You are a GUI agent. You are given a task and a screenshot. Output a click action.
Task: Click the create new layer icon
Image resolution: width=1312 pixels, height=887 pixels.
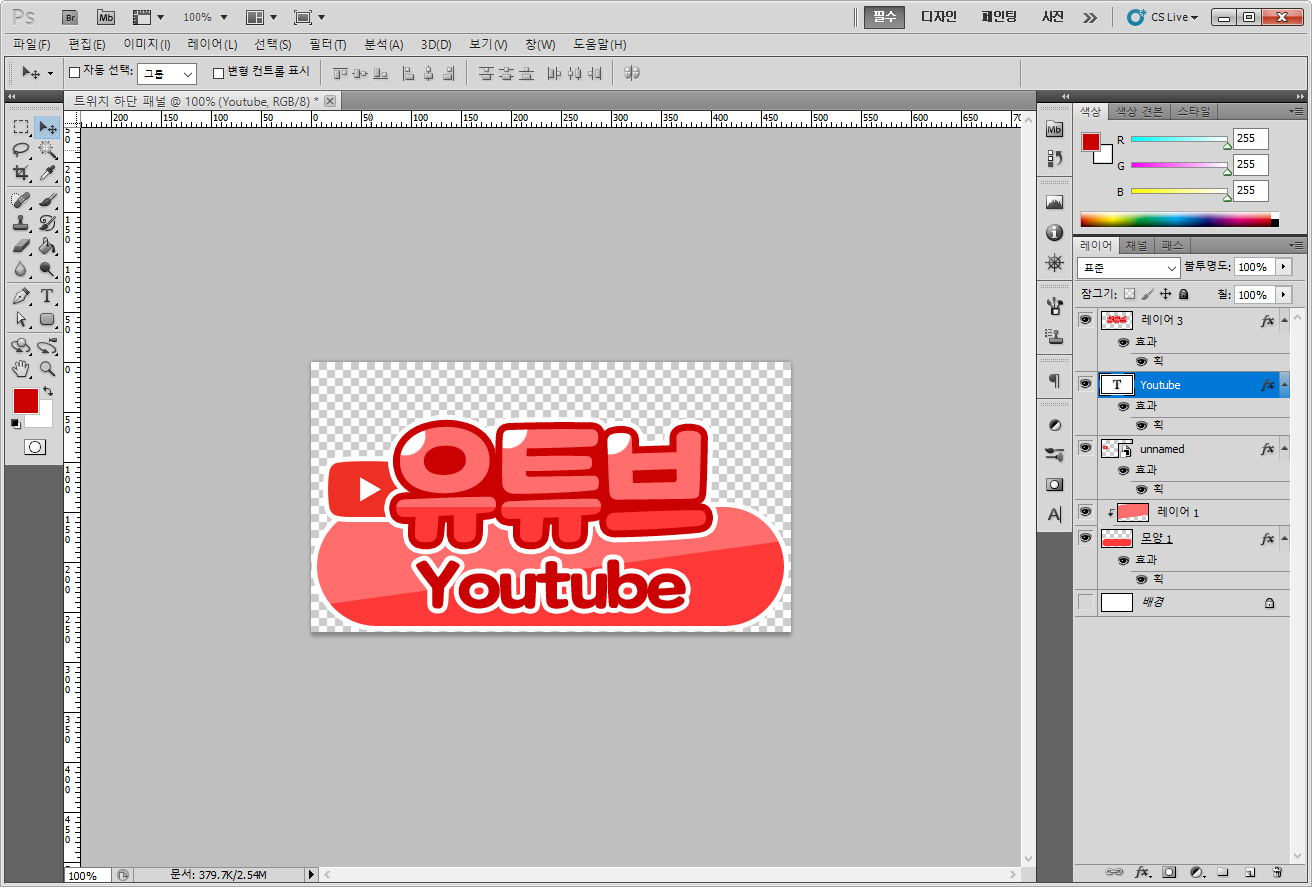click(x=1250, y=872)
